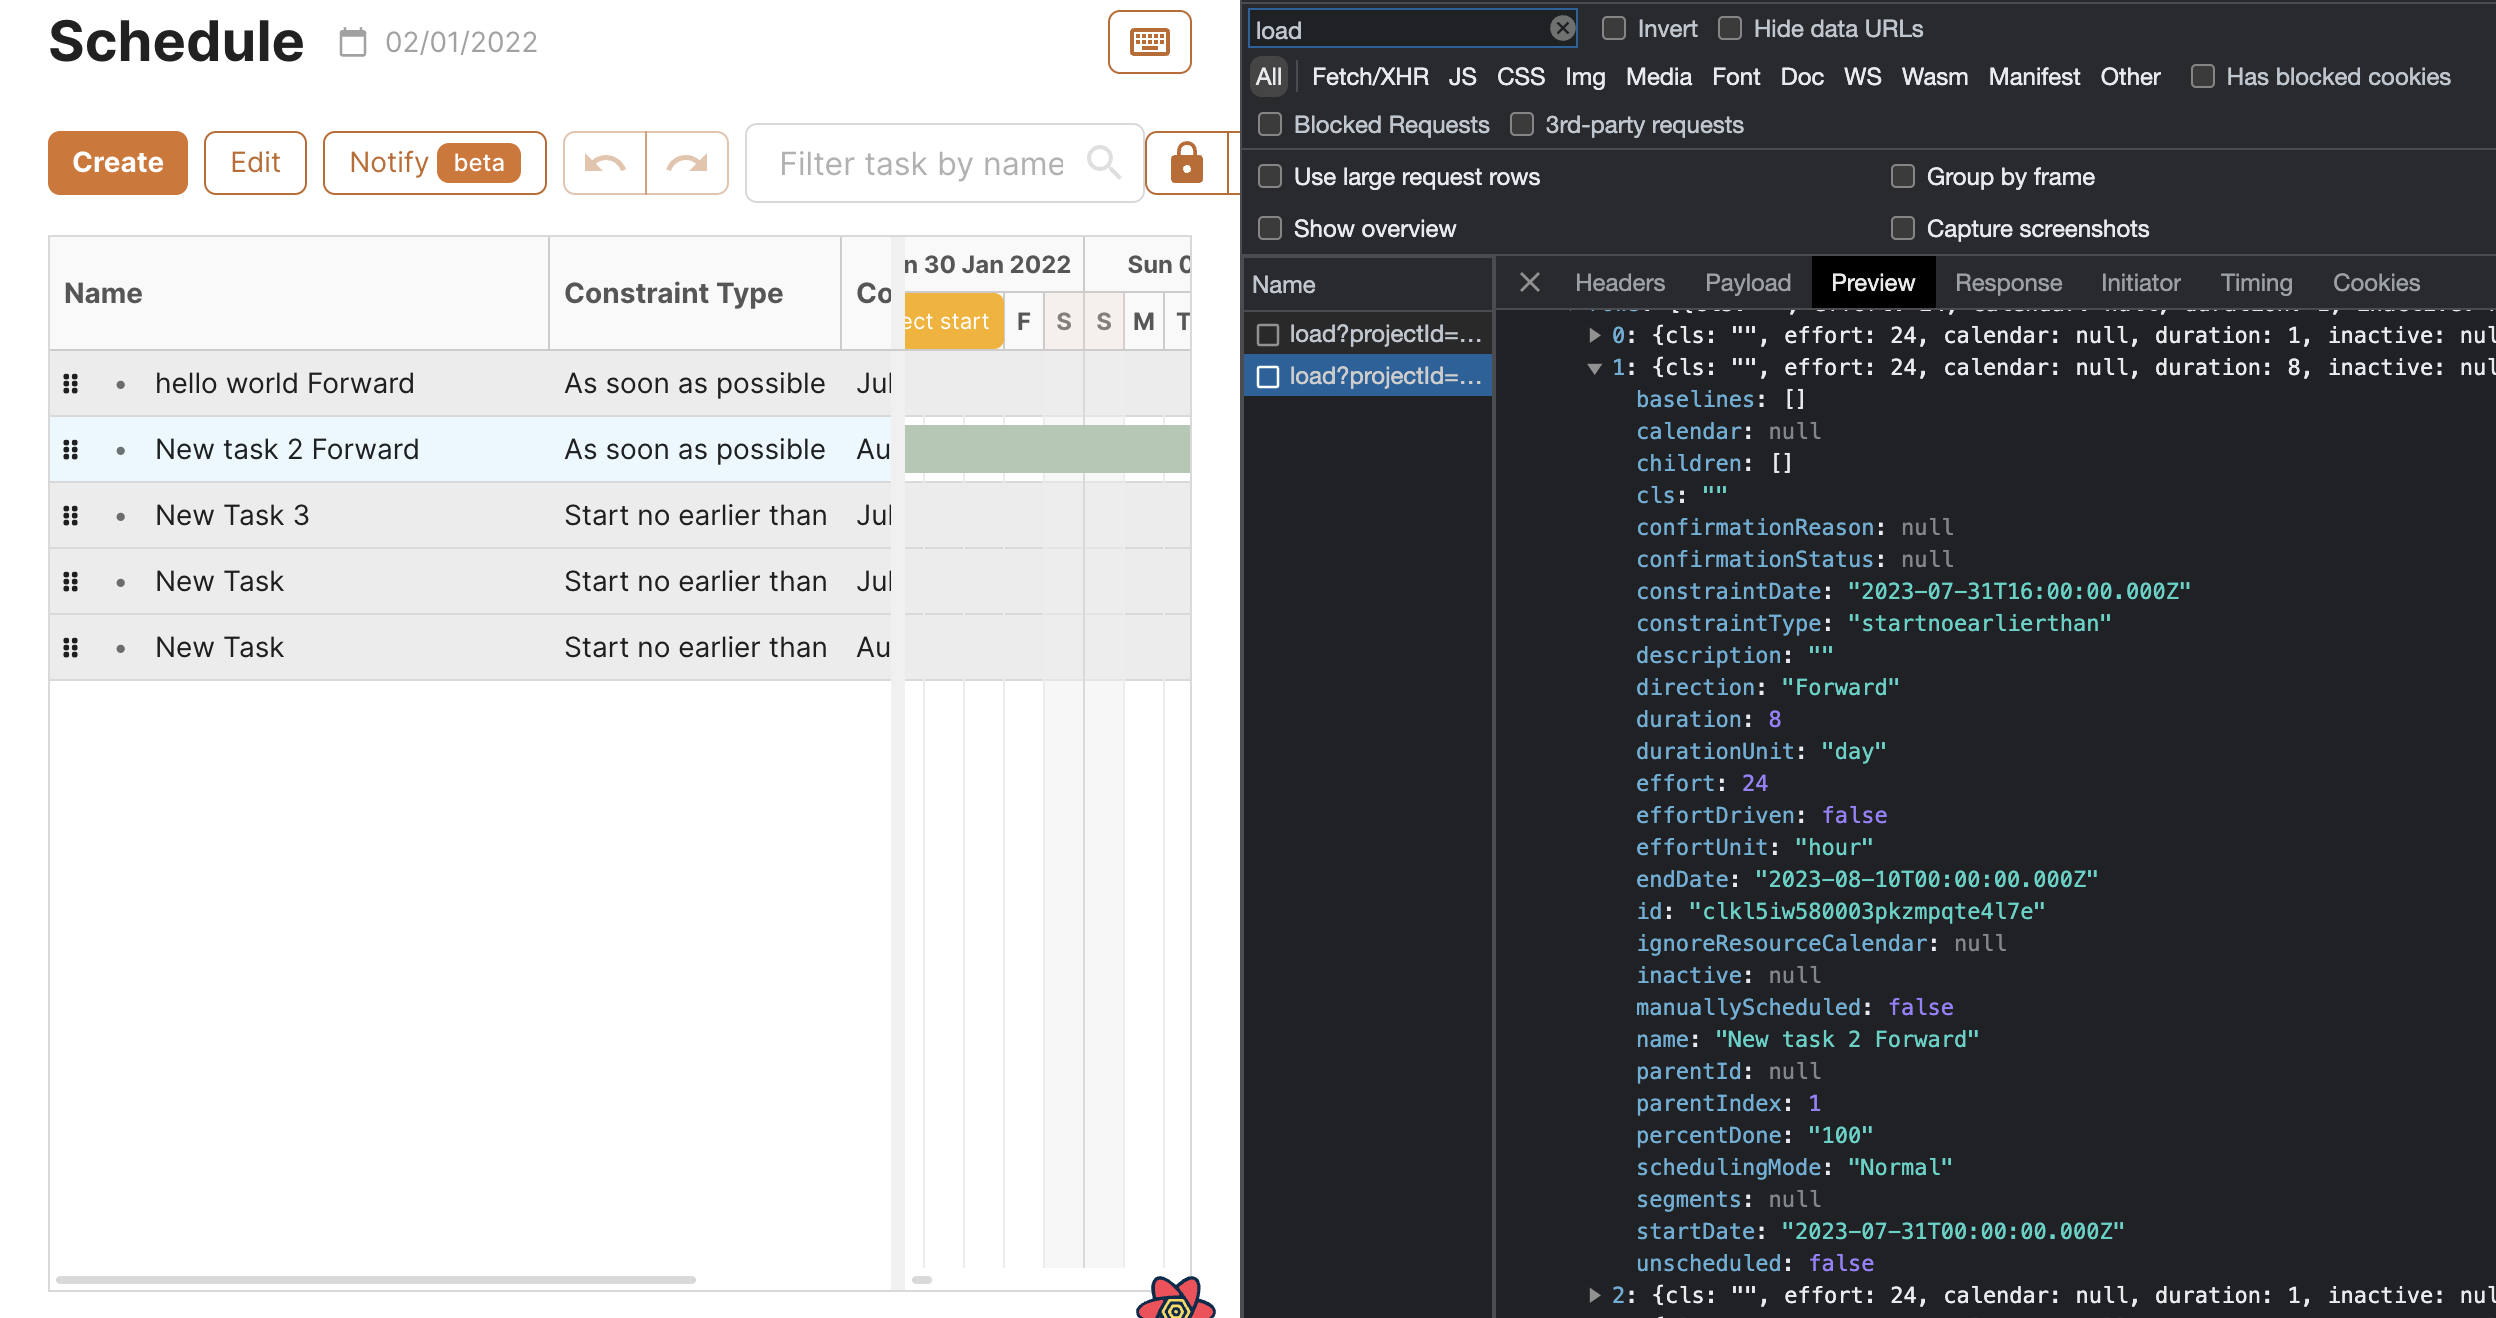2496x1318 pixels.
Task: Filter network requests by CSS
Action: click(1520, 77)
